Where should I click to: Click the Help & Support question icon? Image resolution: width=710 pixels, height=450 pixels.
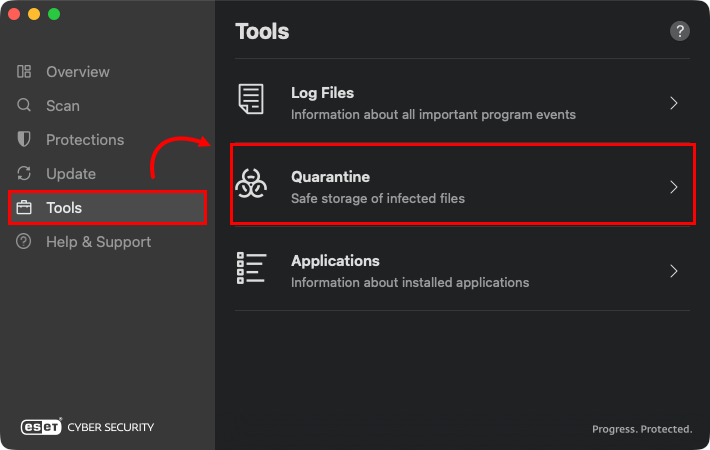[x=25, y=242]
